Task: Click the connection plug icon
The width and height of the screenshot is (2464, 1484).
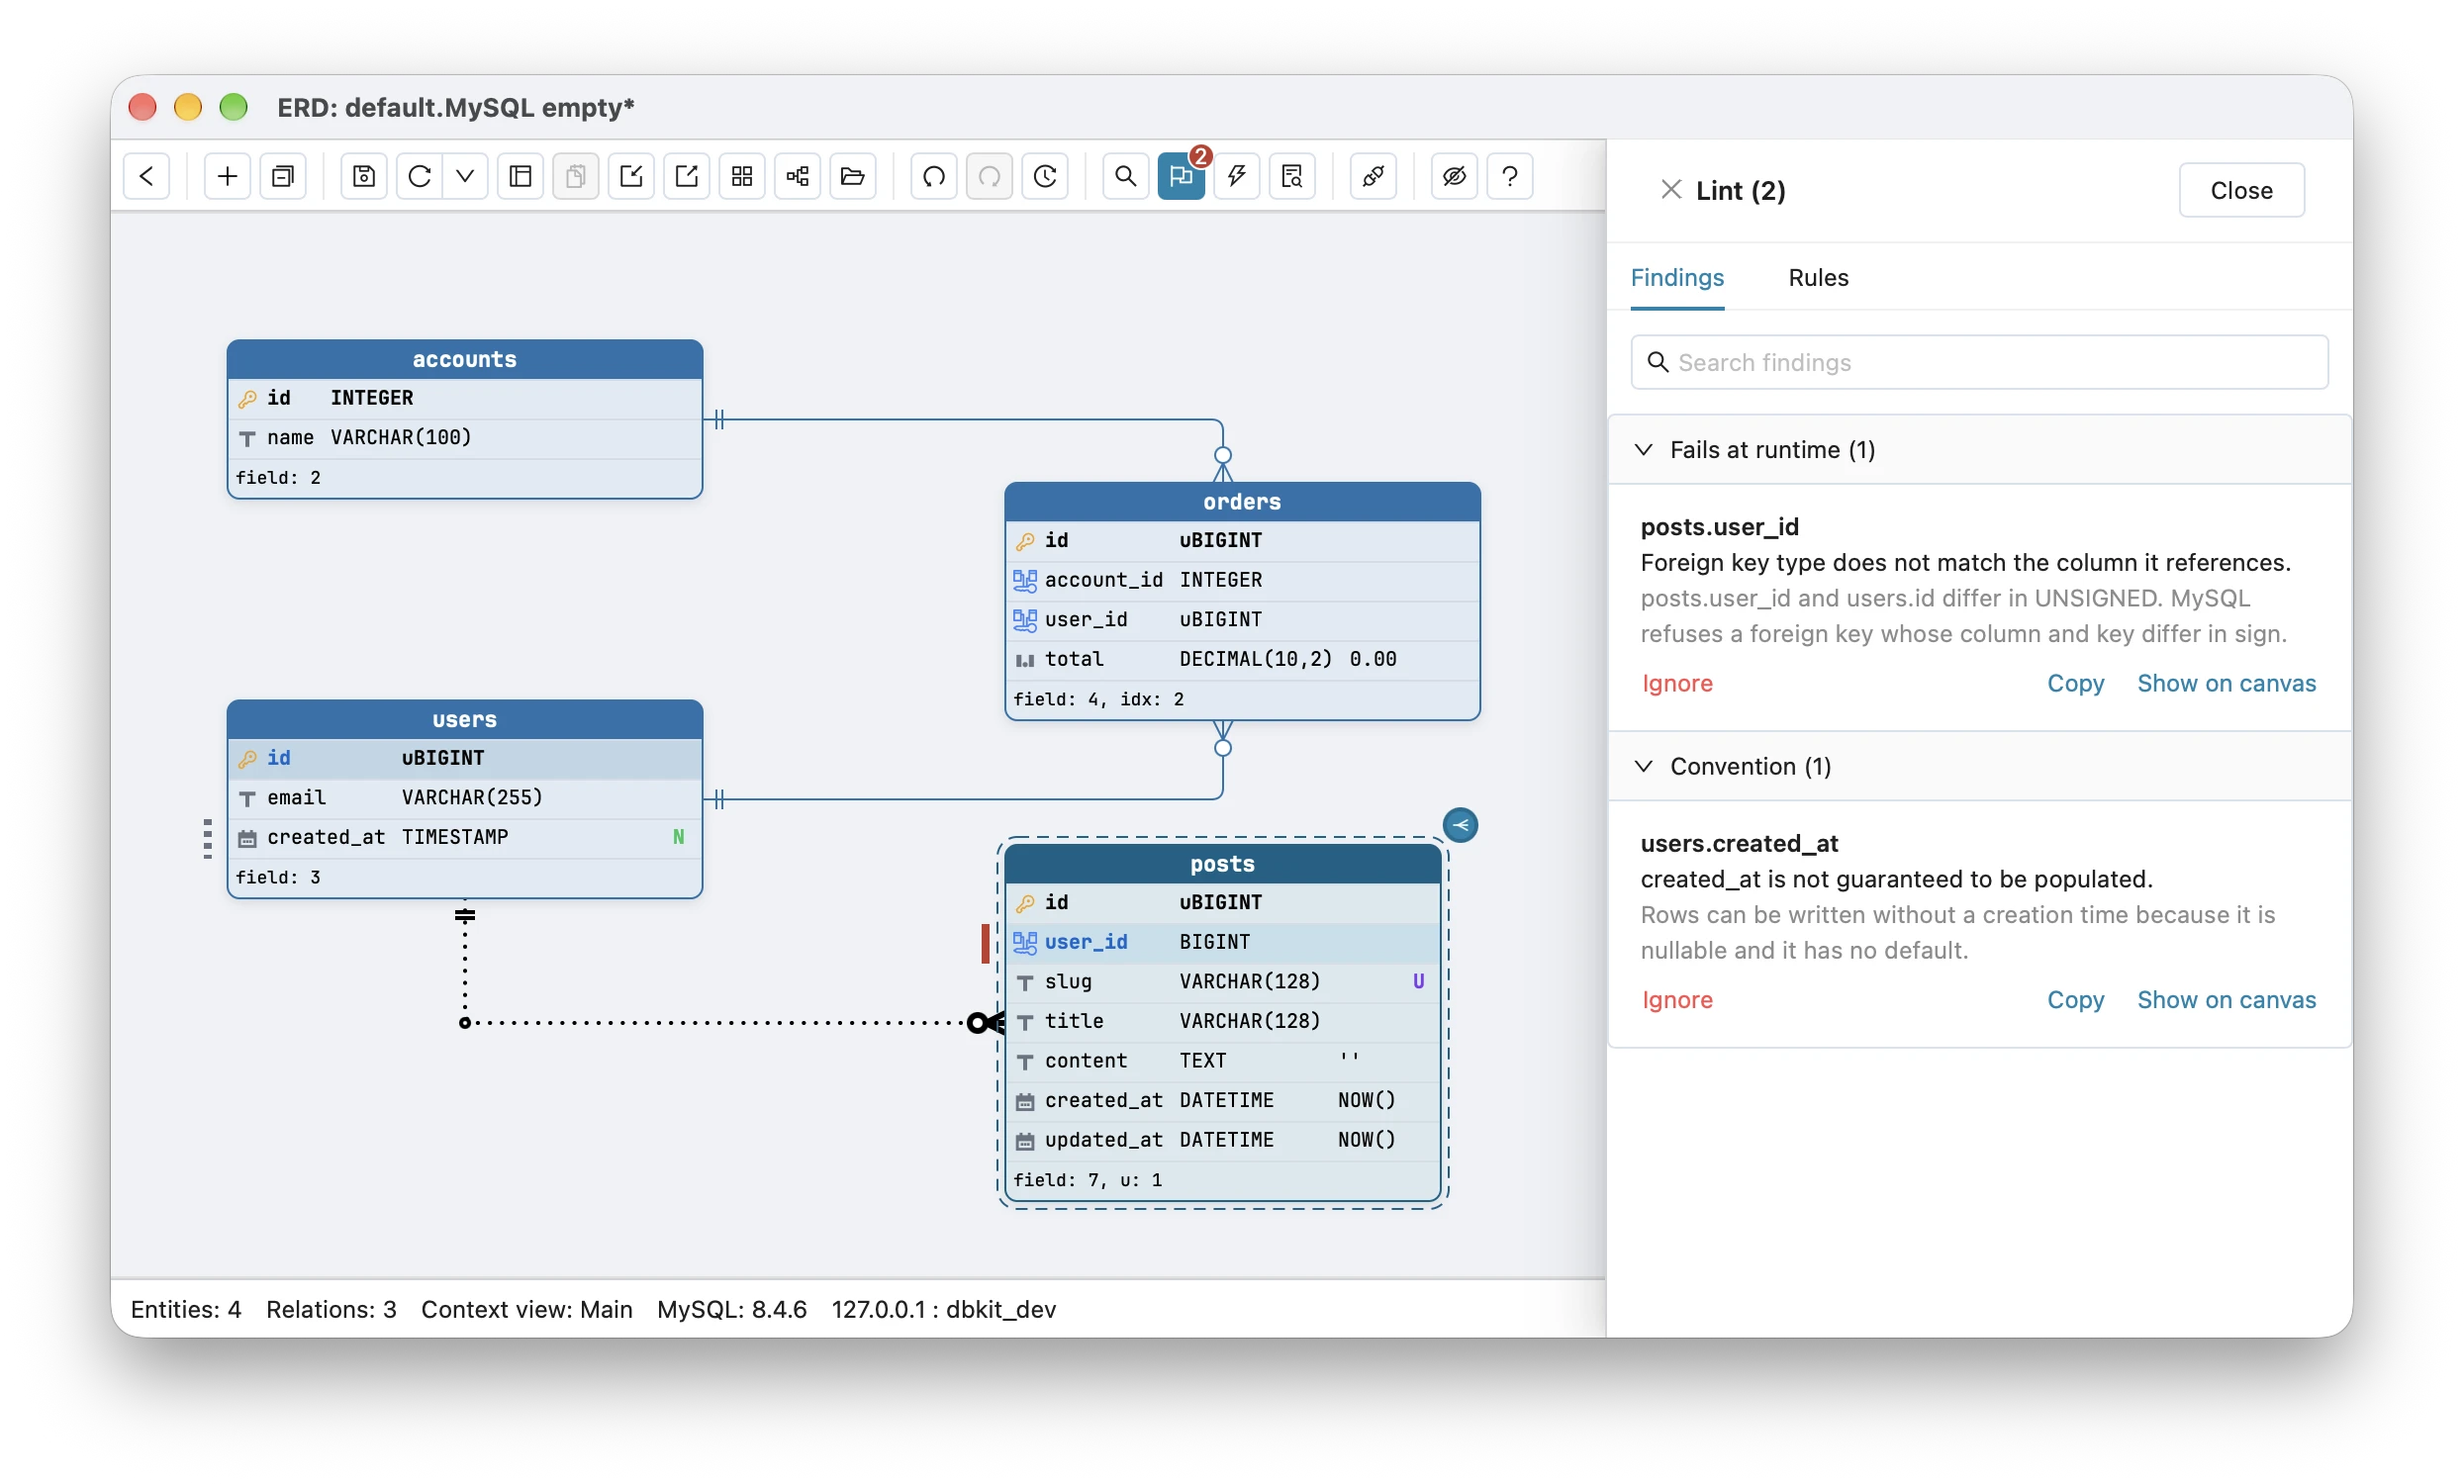Action: [x=1373, y=176]
